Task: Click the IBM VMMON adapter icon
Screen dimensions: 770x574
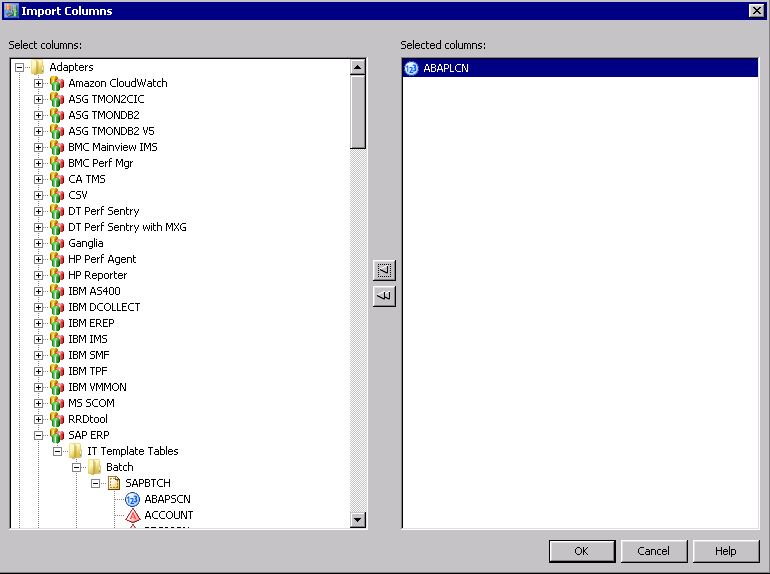Action: 57,387
